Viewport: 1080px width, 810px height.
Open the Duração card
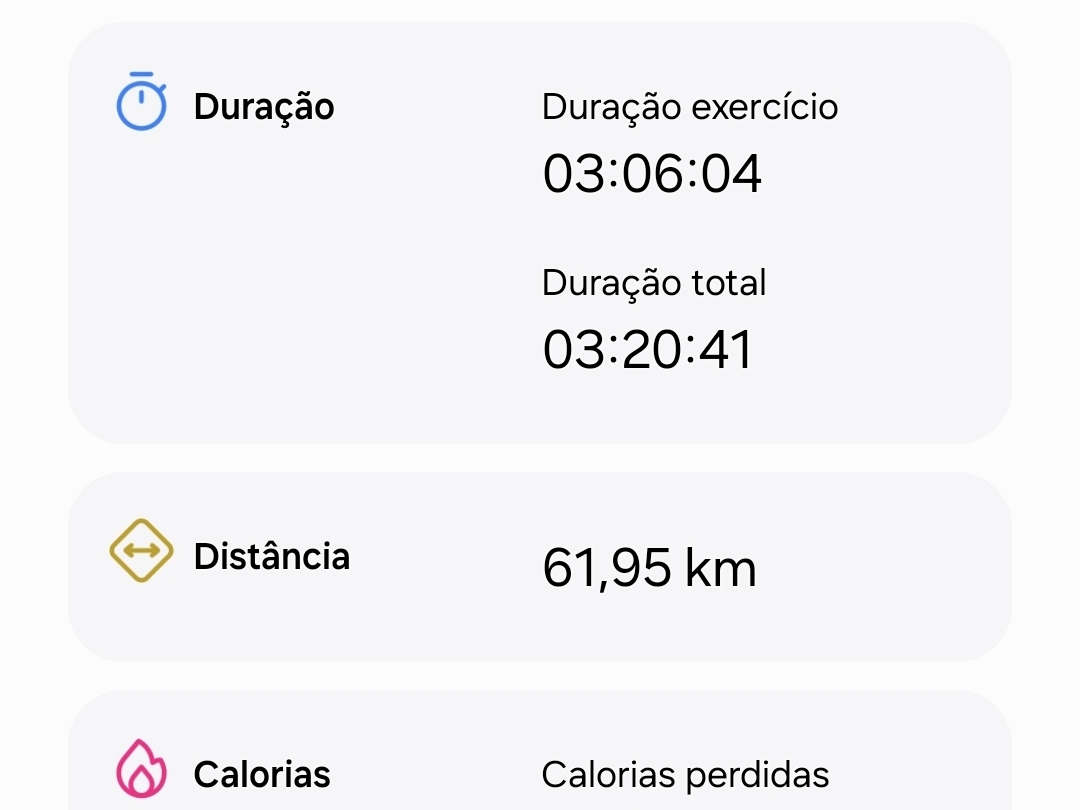click(540, 233)
